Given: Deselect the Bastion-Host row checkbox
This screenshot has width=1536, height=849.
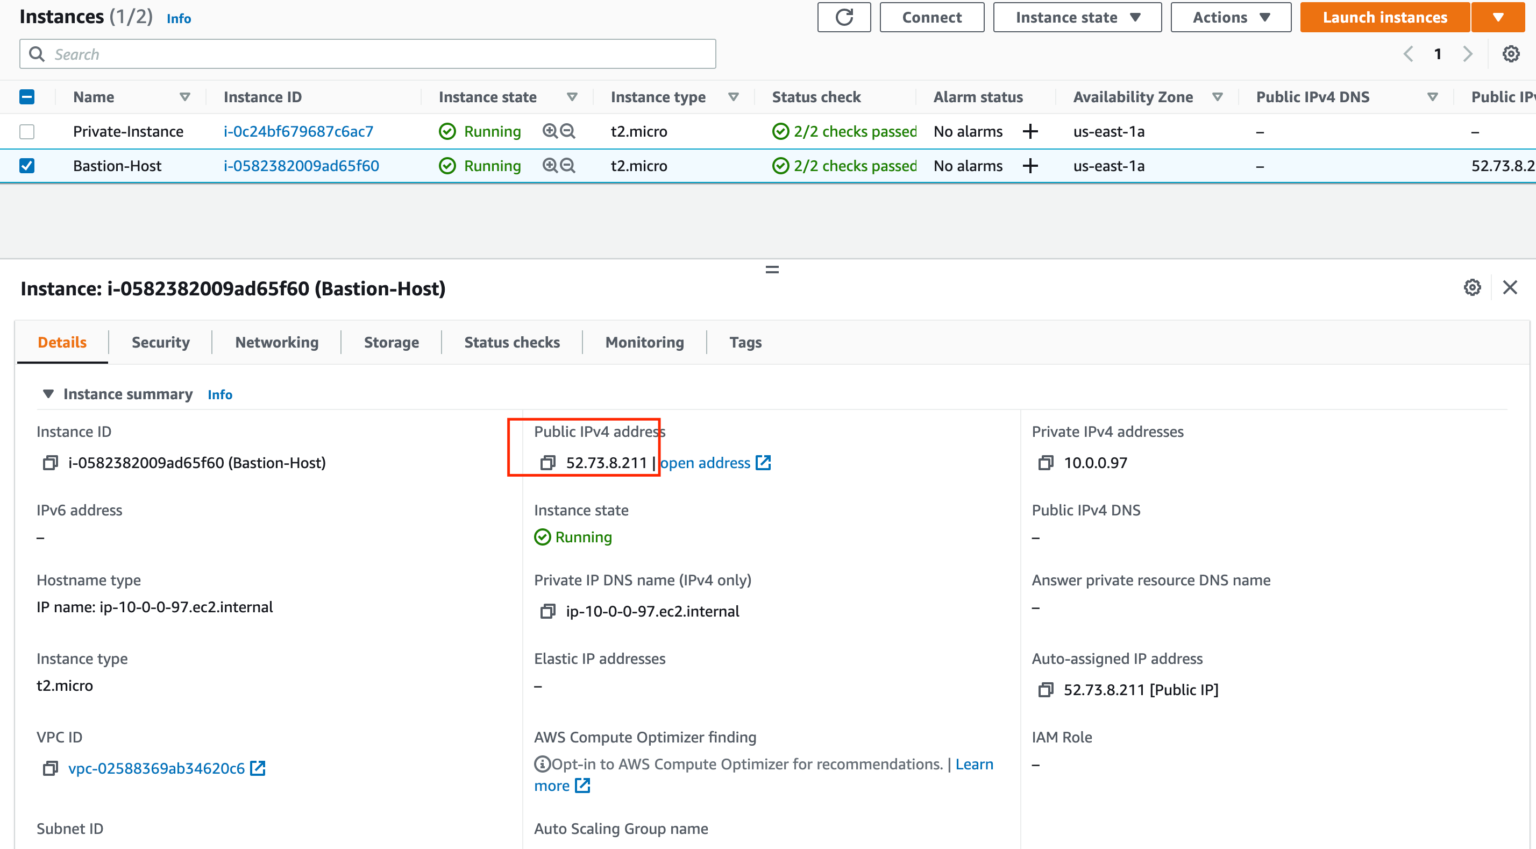Looking at the screenshot, I should tap(27, 165).
